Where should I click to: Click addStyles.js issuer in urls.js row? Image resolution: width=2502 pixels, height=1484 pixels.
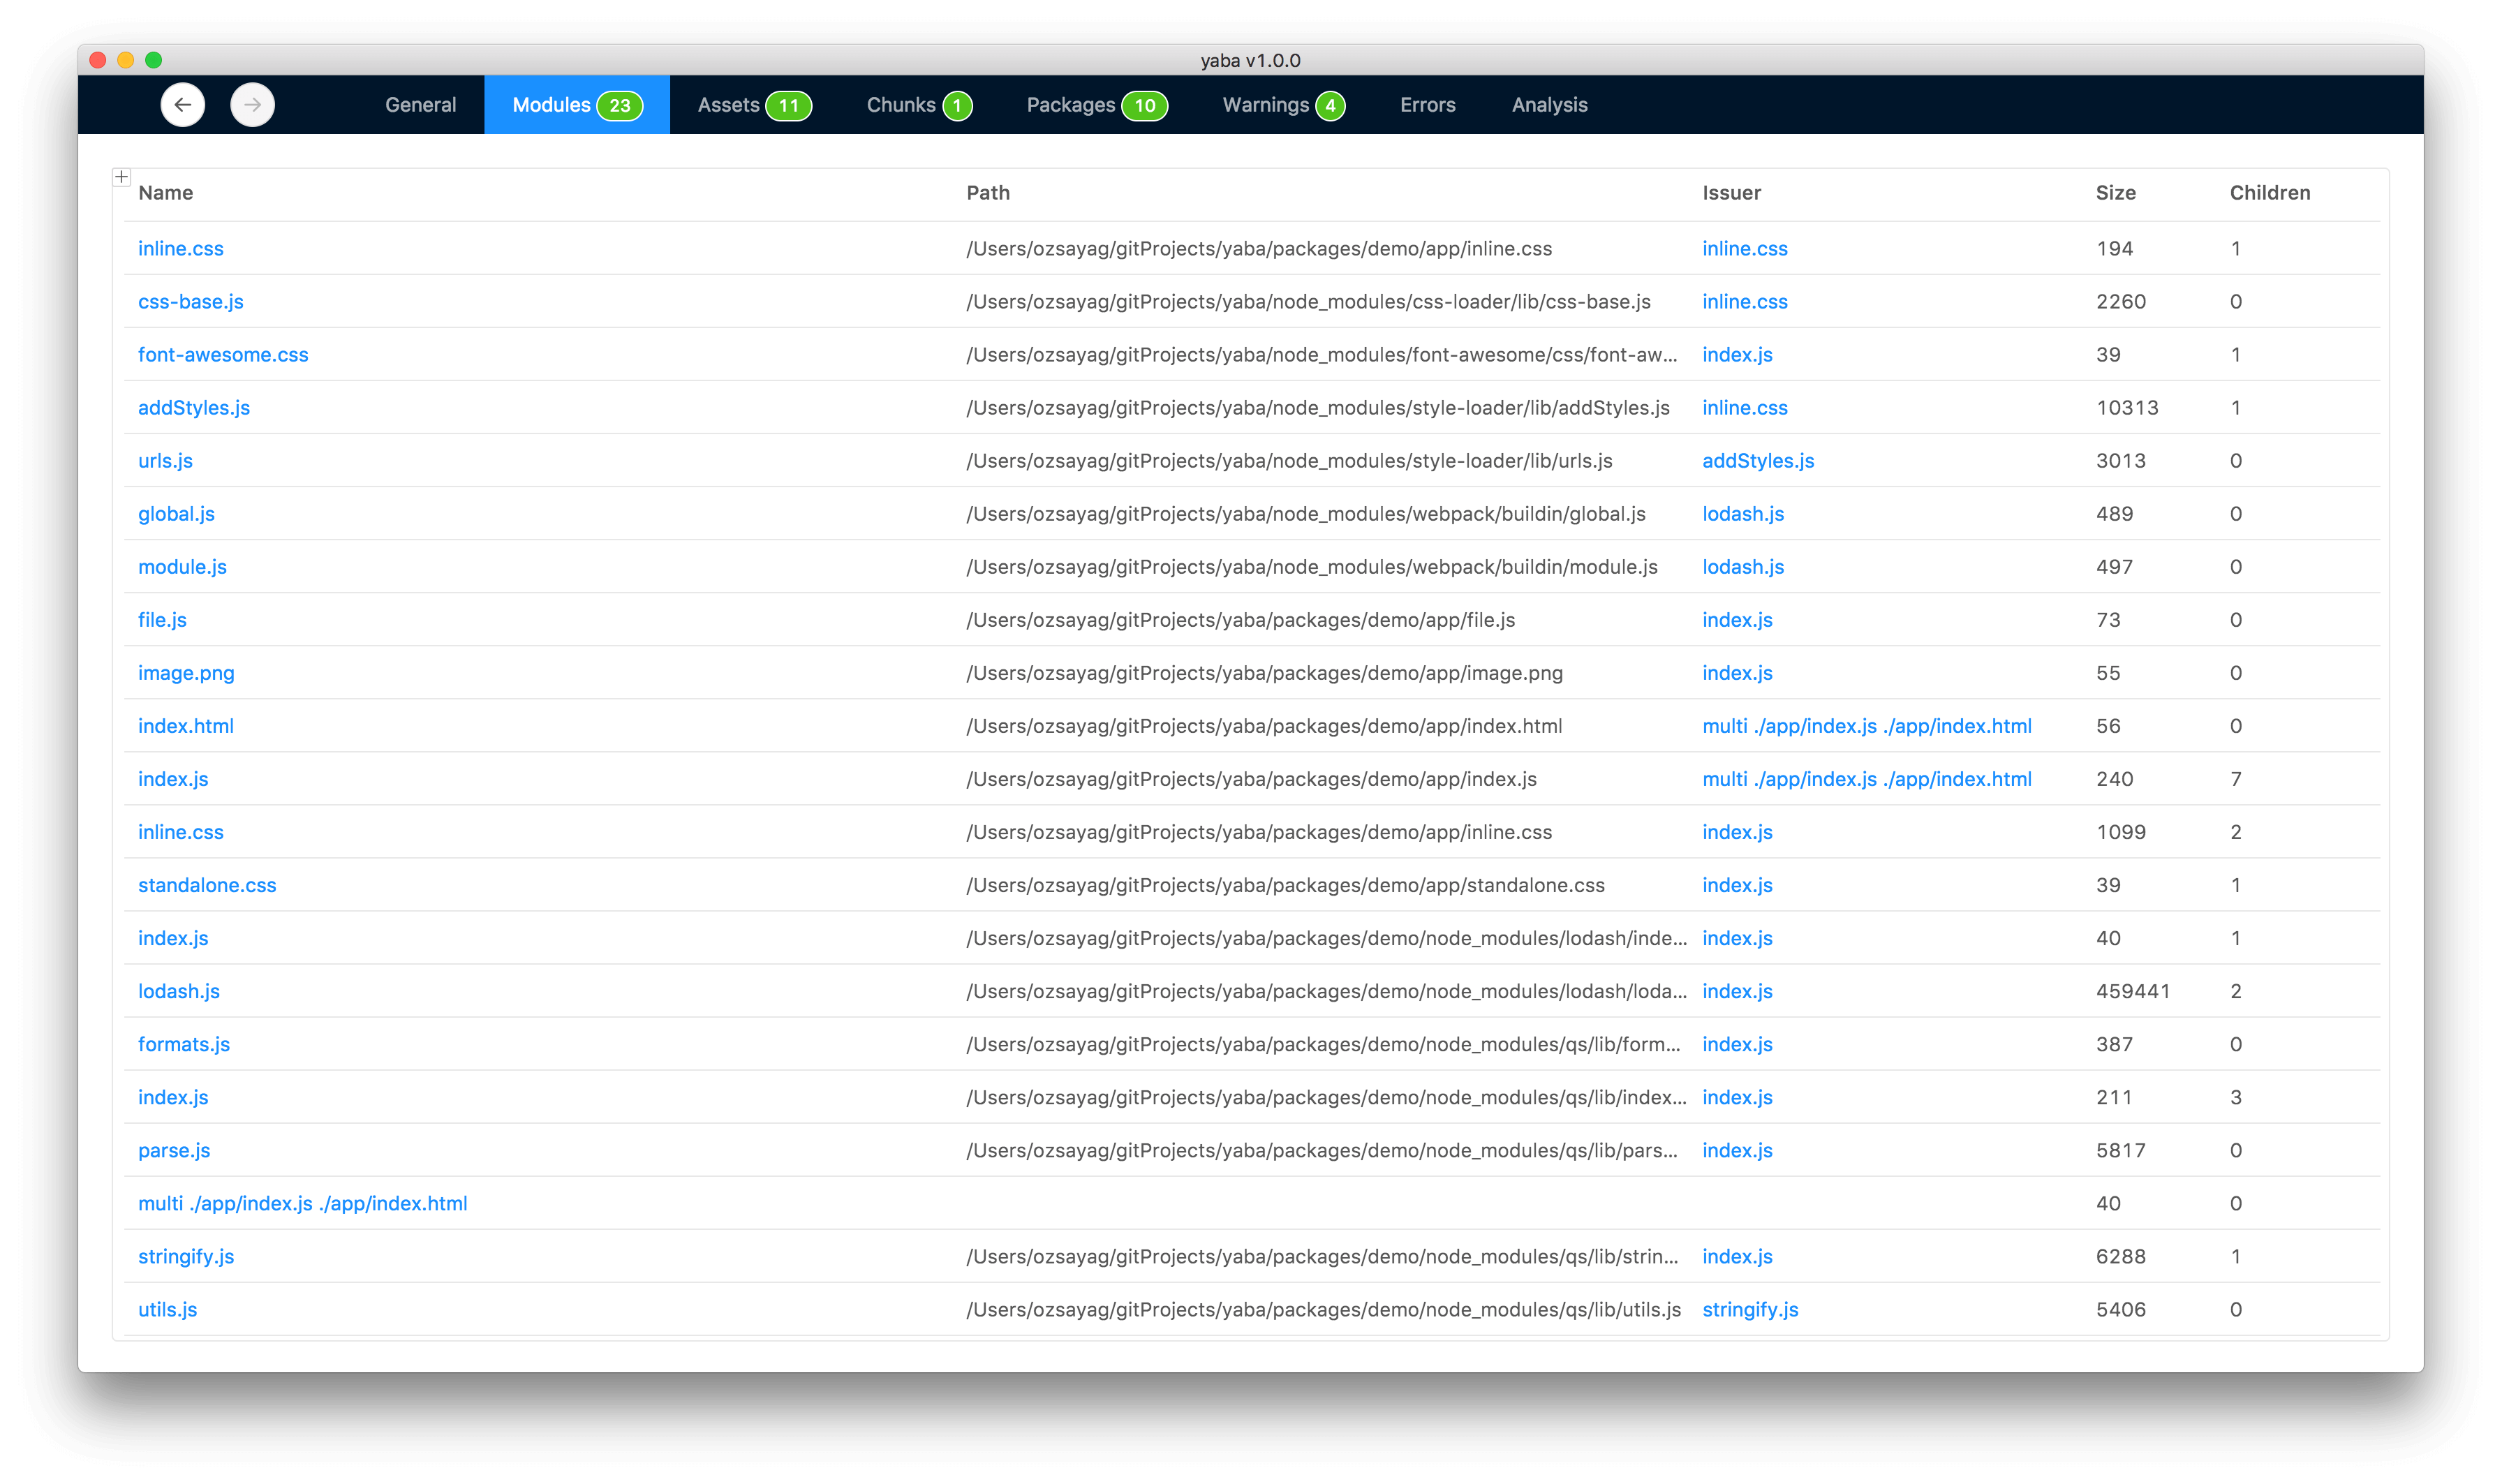(1758, 461)
